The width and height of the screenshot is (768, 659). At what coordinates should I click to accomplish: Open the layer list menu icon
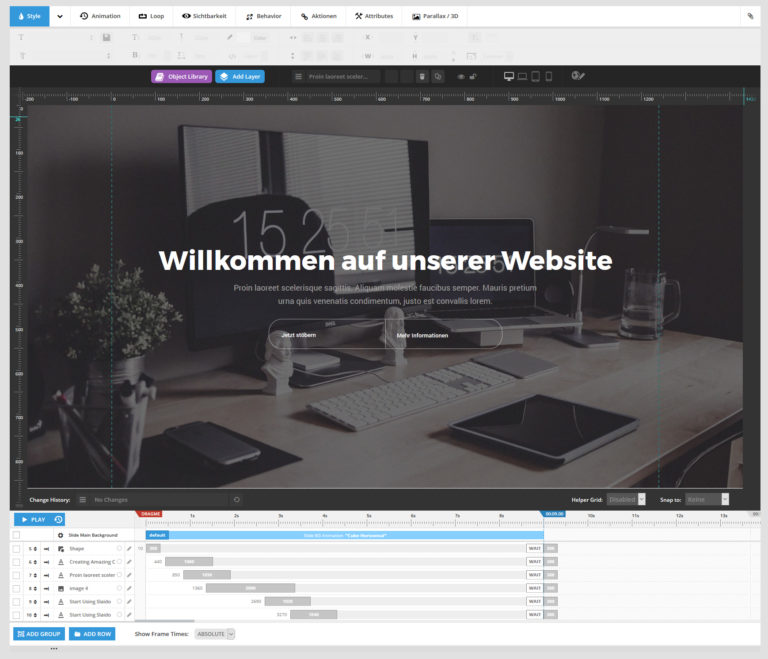[298, 76]
